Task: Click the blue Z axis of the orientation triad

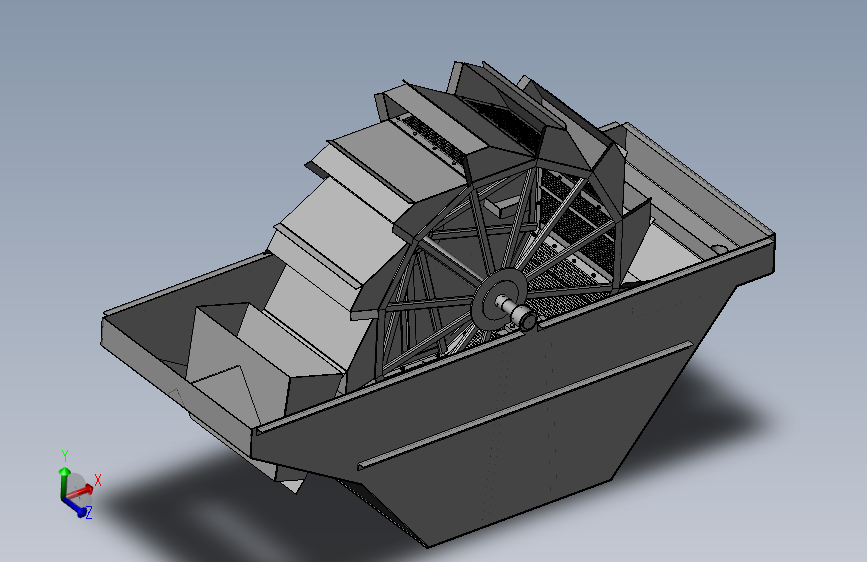Action: 75,507
